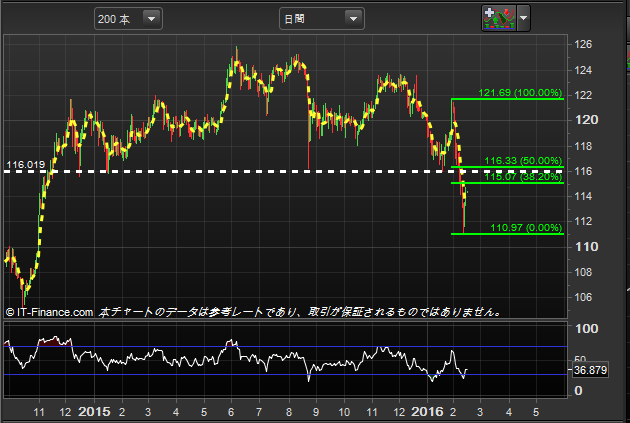Click the 2015 year label on time axis
The height and width of the screenshot is (423, 630).
(x=94, y=412)
